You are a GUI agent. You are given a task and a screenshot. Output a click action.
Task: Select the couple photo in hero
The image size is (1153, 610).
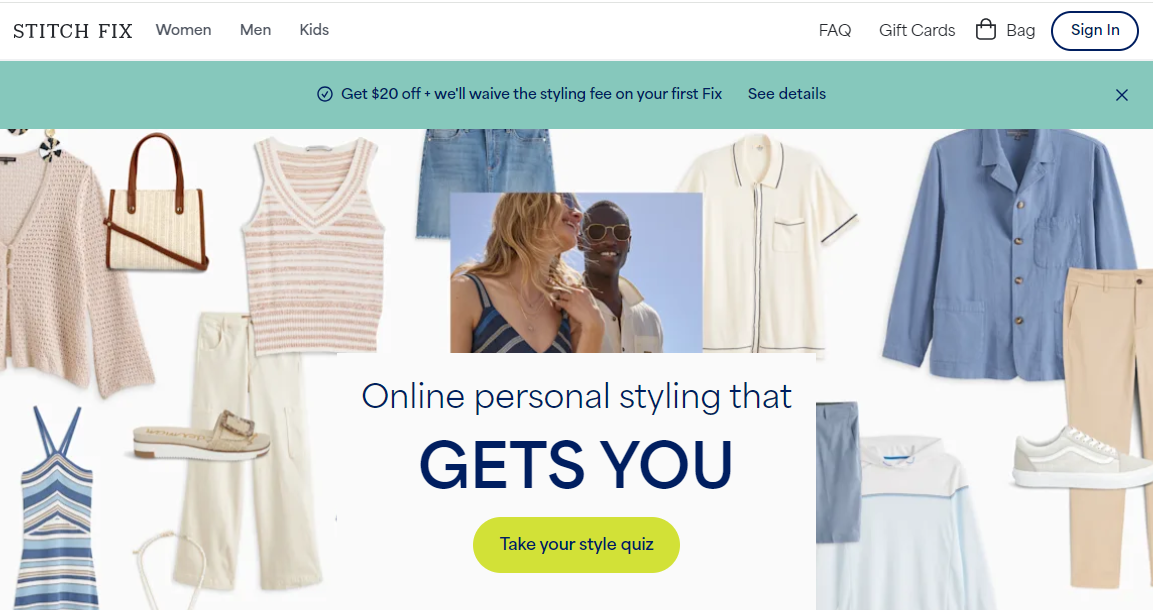point(576,273)
